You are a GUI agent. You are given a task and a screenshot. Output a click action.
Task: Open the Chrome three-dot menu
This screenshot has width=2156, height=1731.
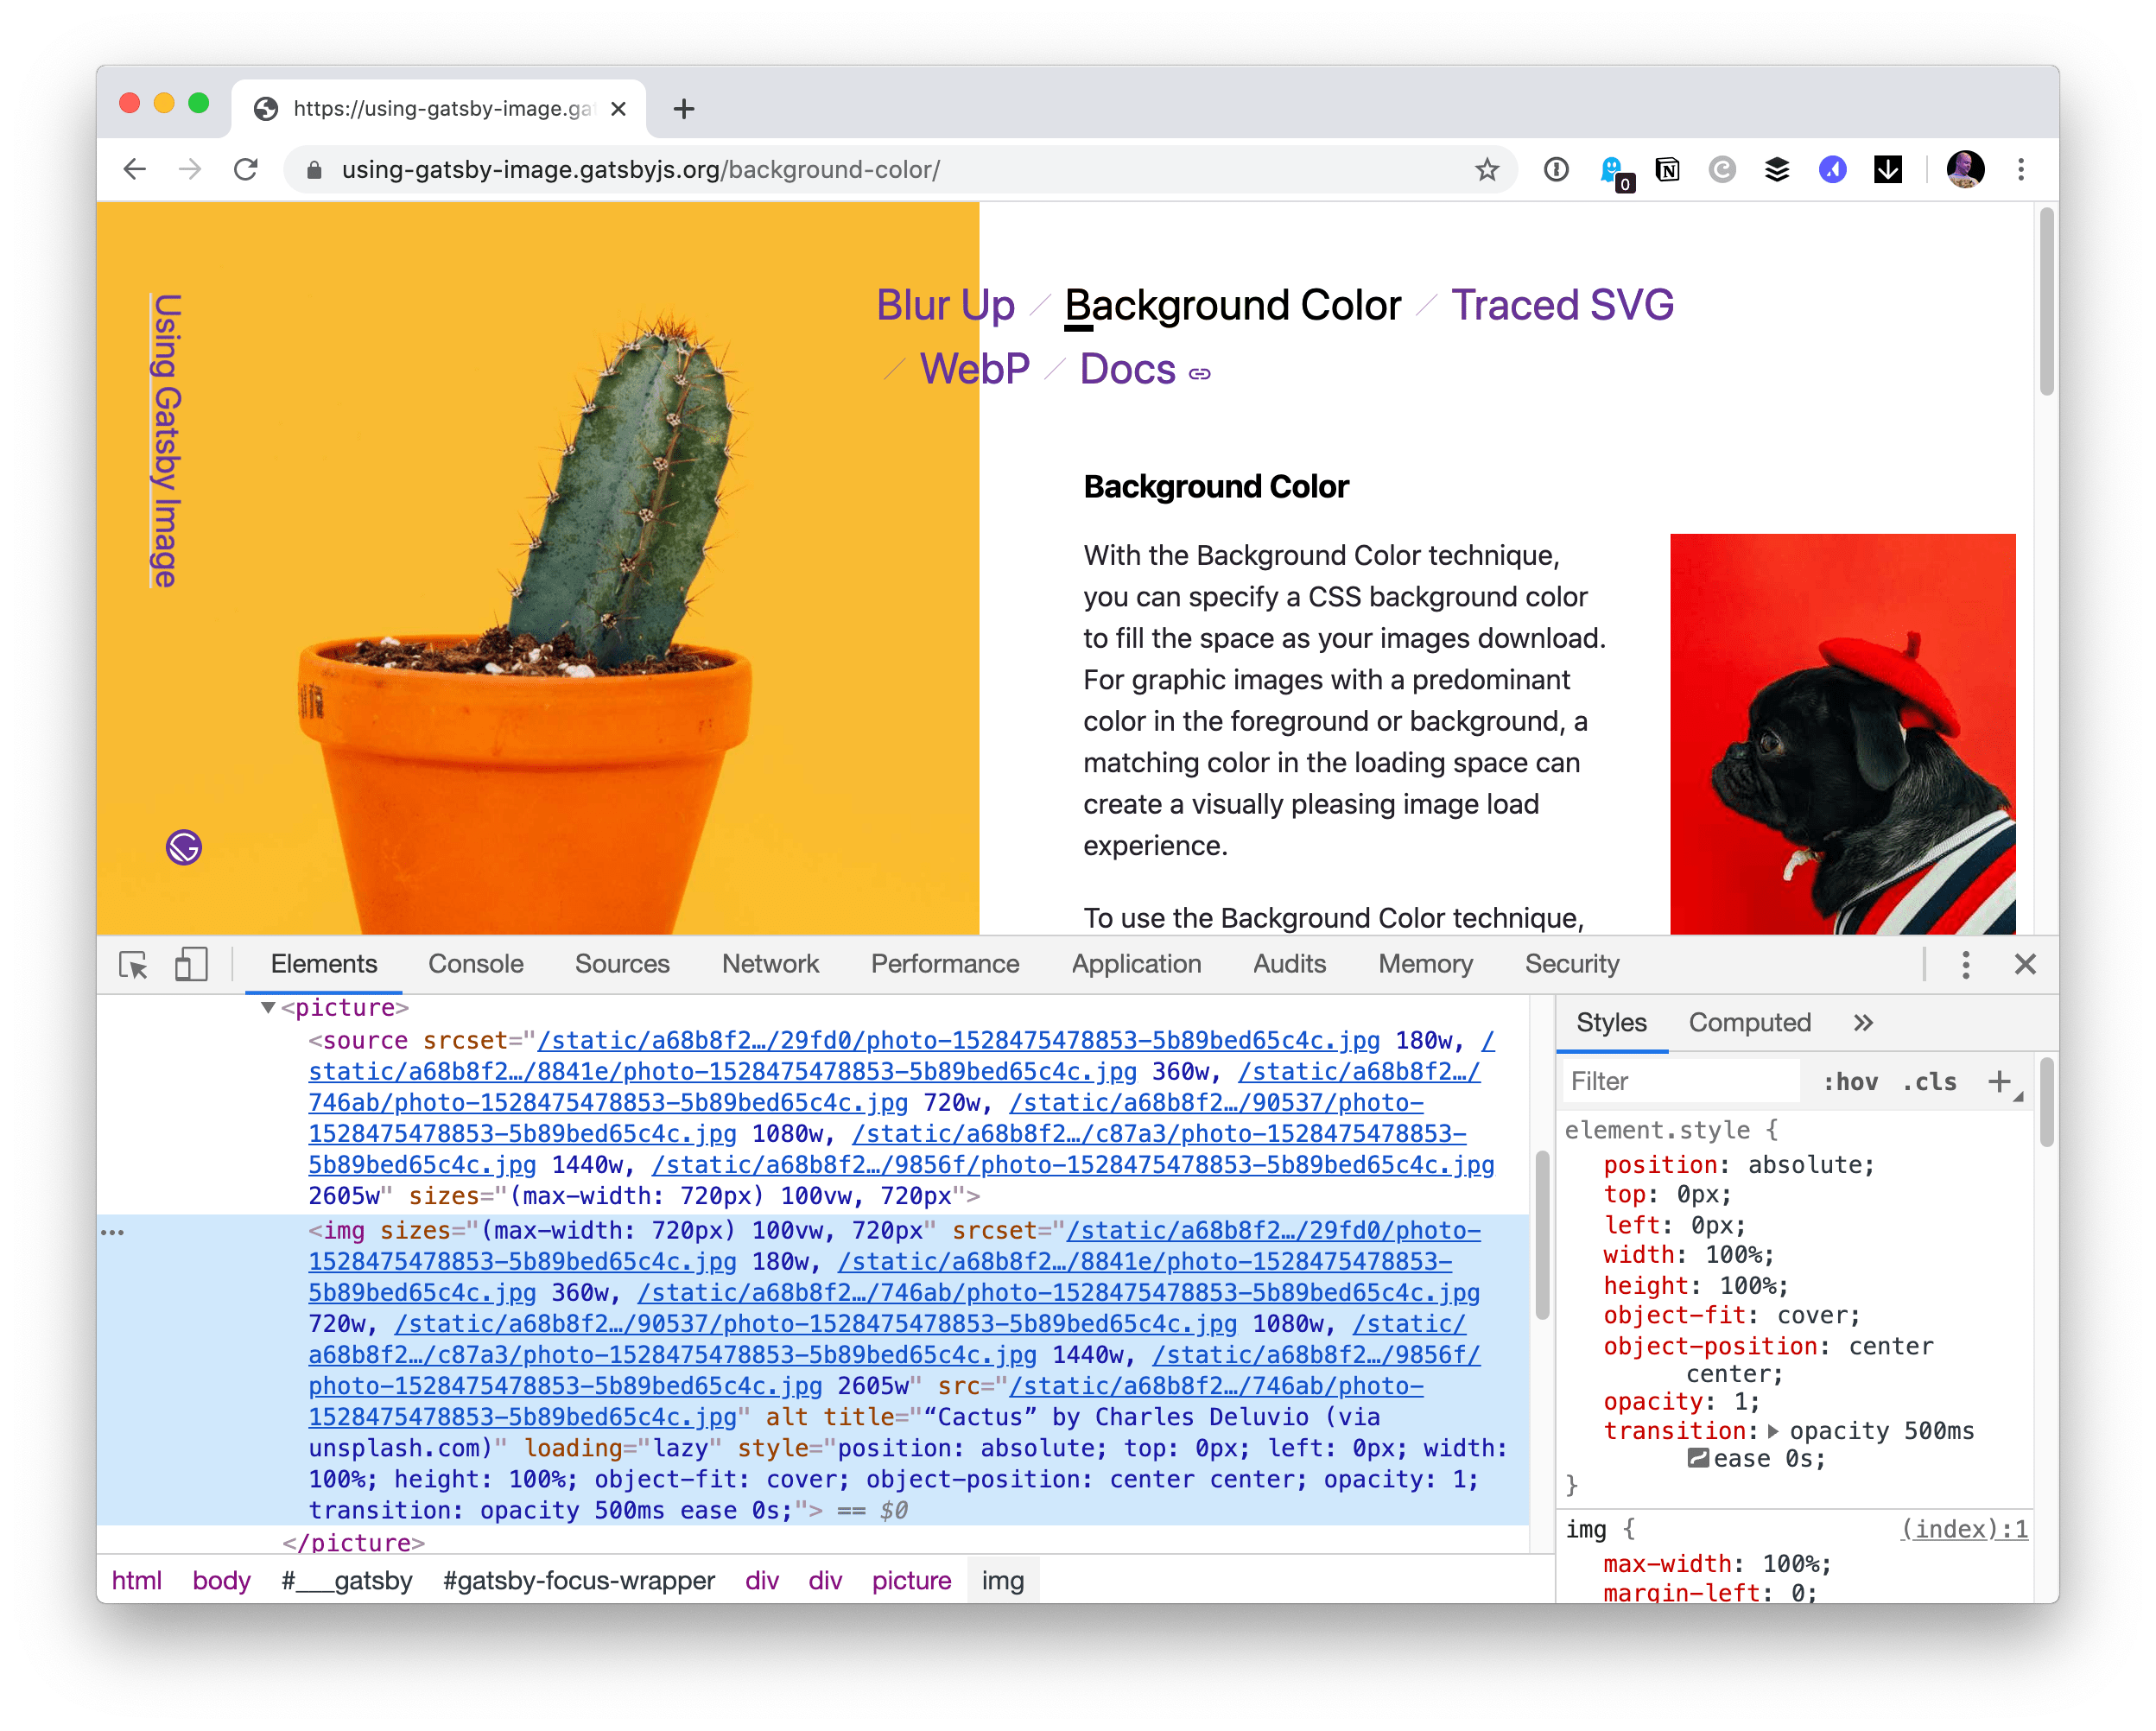click(2020, 170)
